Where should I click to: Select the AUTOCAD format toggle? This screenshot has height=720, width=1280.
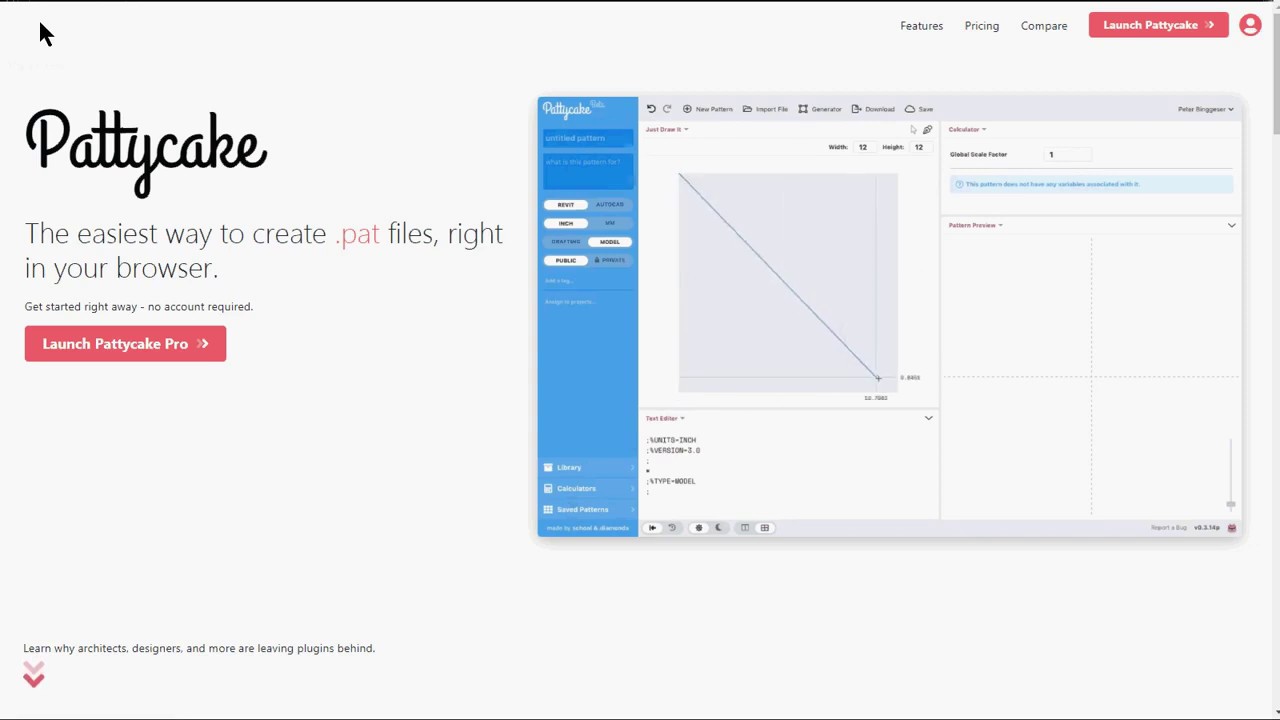pyautogui.click(x=610, y=204)
